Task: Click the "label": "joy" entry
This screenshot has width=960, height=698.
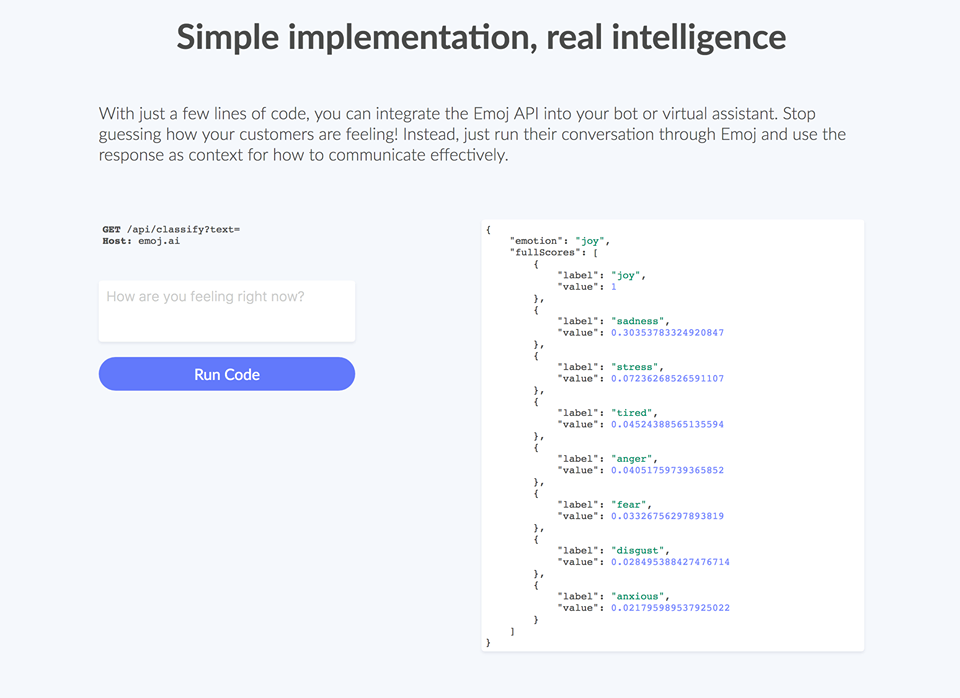Action: click(601, 276)
